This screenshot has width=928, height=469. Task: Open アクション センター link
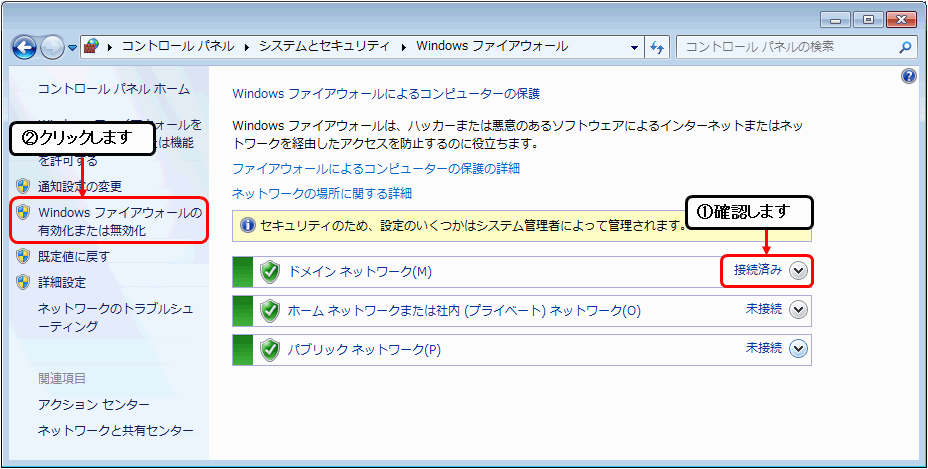(94, 405)
